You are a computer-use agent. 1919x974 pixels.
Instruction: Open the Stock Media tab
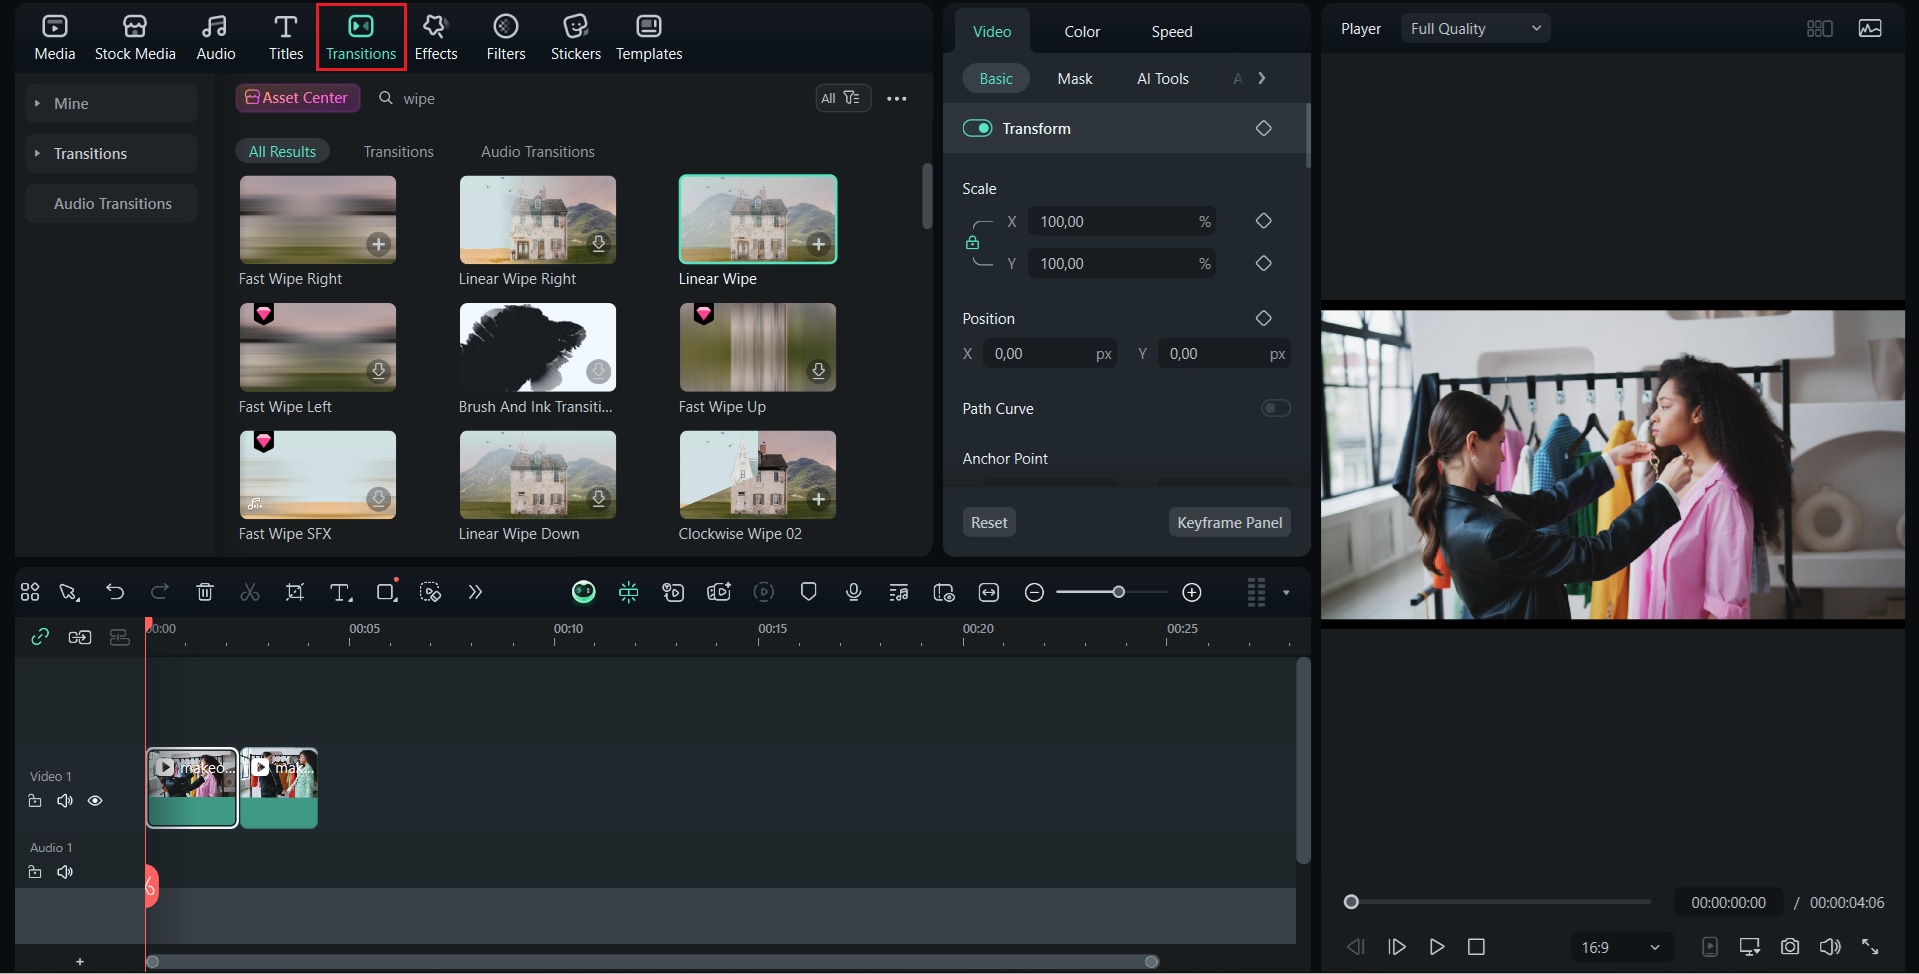click(x=135, y=38)
